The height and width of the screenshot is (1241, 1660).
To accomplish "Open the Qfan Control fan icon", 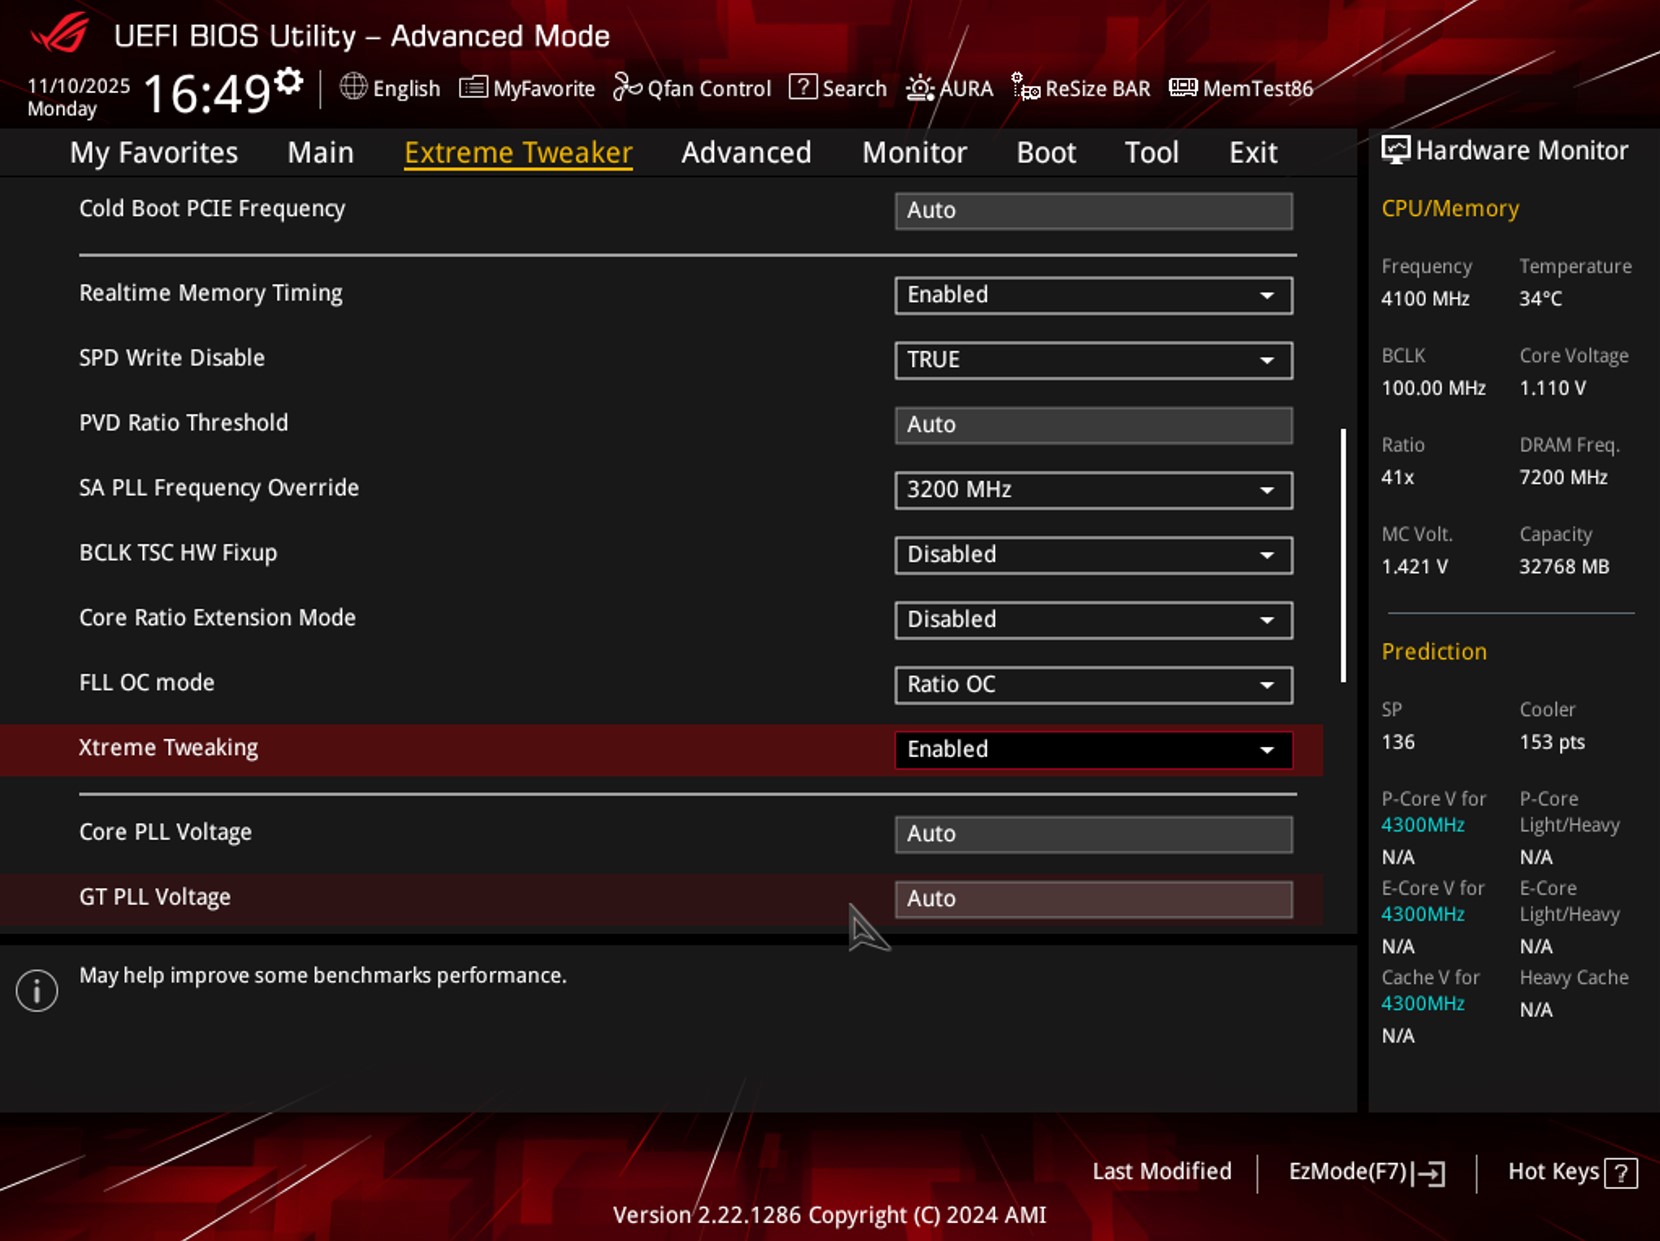I will tap(627, 87).
